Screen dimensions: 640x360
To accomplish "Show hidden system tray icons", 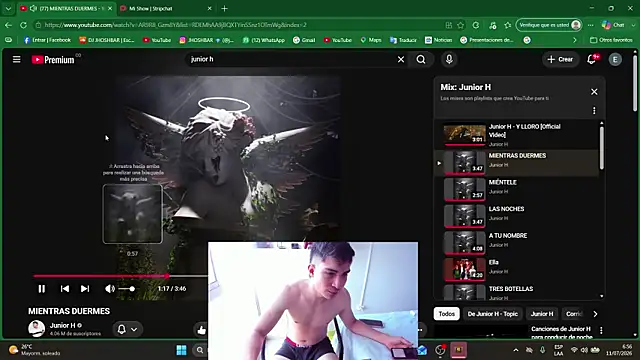I will (x=516, y=350).
